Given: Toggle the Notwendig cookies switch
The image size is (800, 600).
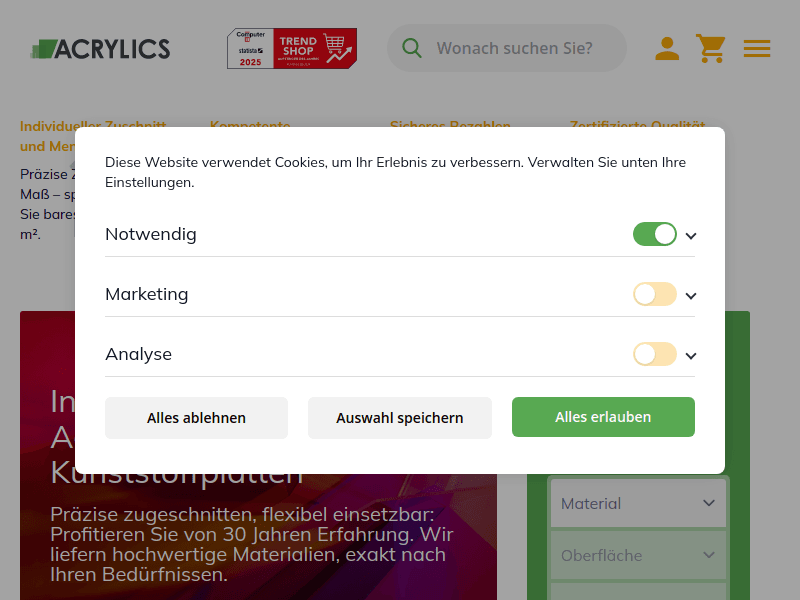Looking at the screenshot, I should (655, 234).
